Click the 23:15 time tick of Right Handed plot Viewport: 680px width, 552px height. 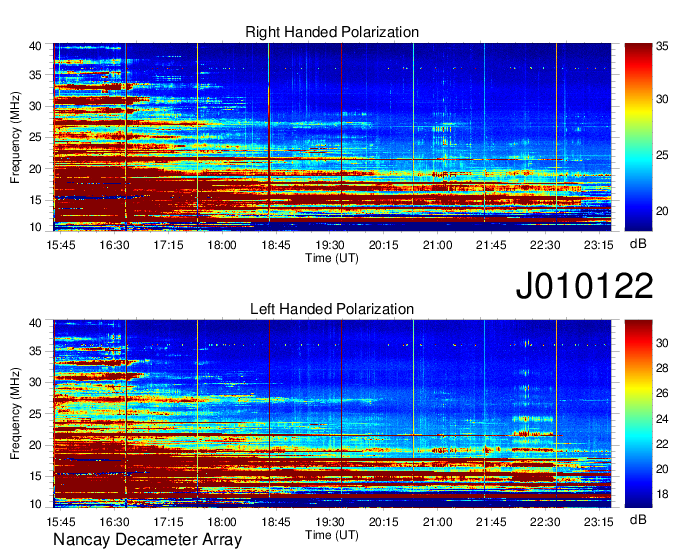pos(599,245)
